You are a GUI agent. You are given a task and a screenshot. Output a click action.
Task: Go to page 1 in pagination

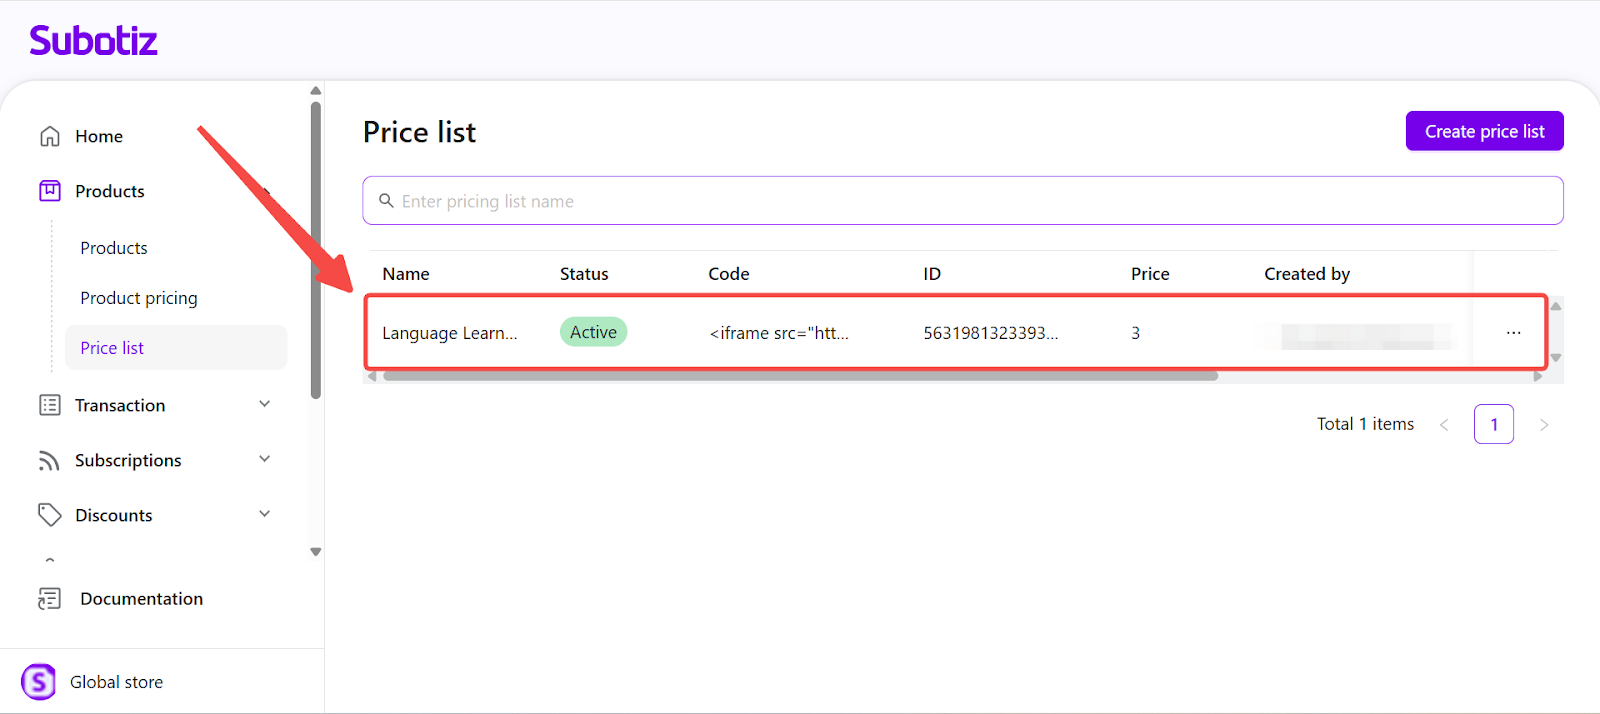[1493, 424]
